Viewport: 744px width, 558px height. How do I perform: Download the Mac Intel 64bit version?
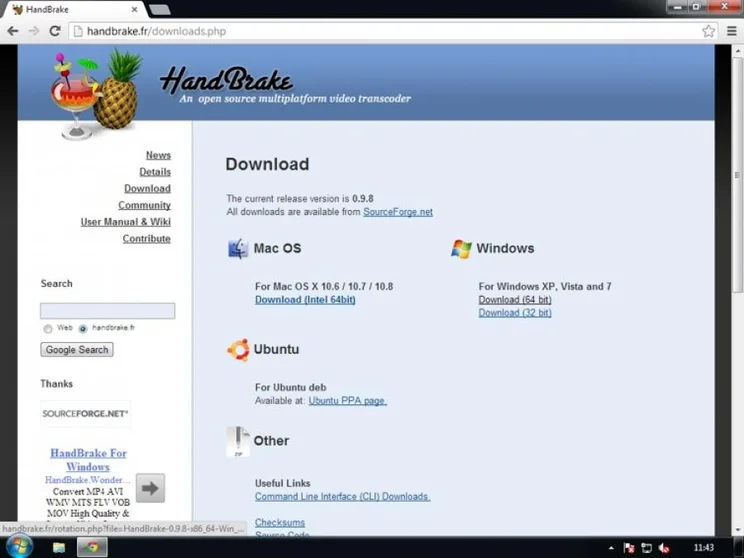tap(305, 300)
